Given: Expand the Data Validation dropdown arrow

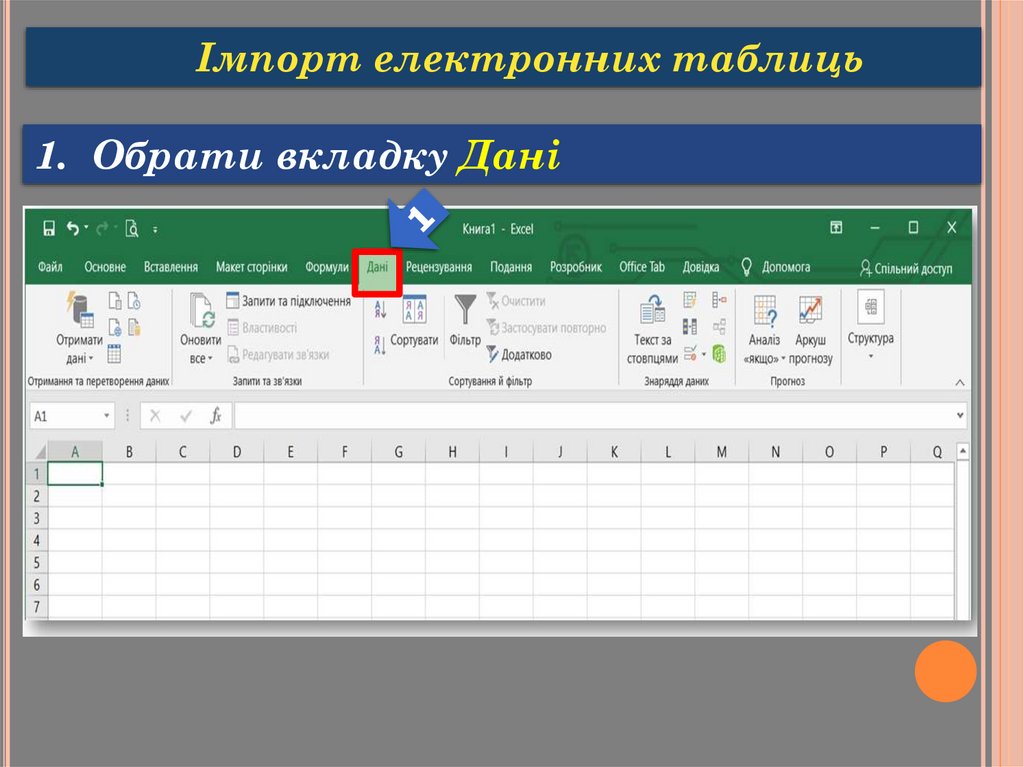Looking at the screenshot, I should coord(704,355).
